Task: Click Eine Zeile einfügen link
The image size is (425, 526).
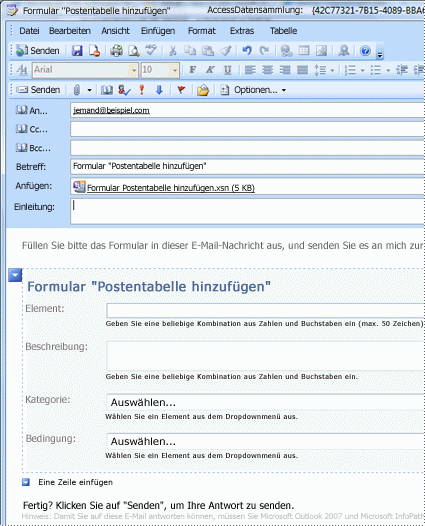Action: tap(75, 482)
